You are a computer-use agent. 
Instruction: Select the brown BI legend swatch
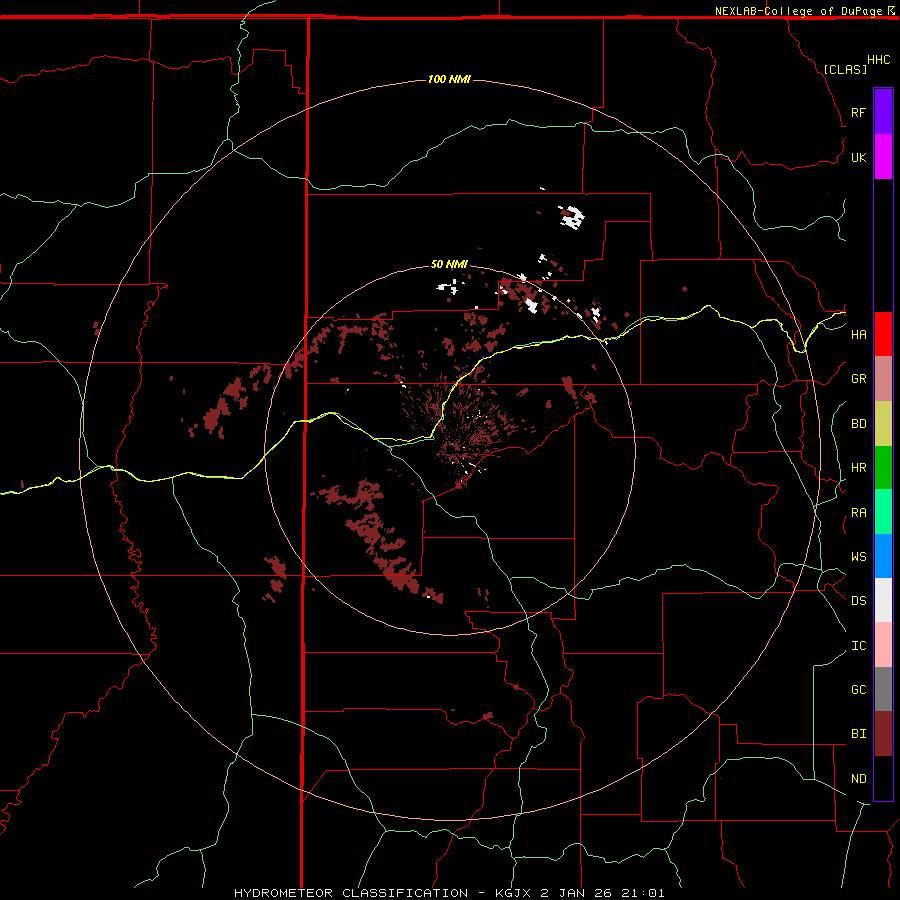[883, 734]
